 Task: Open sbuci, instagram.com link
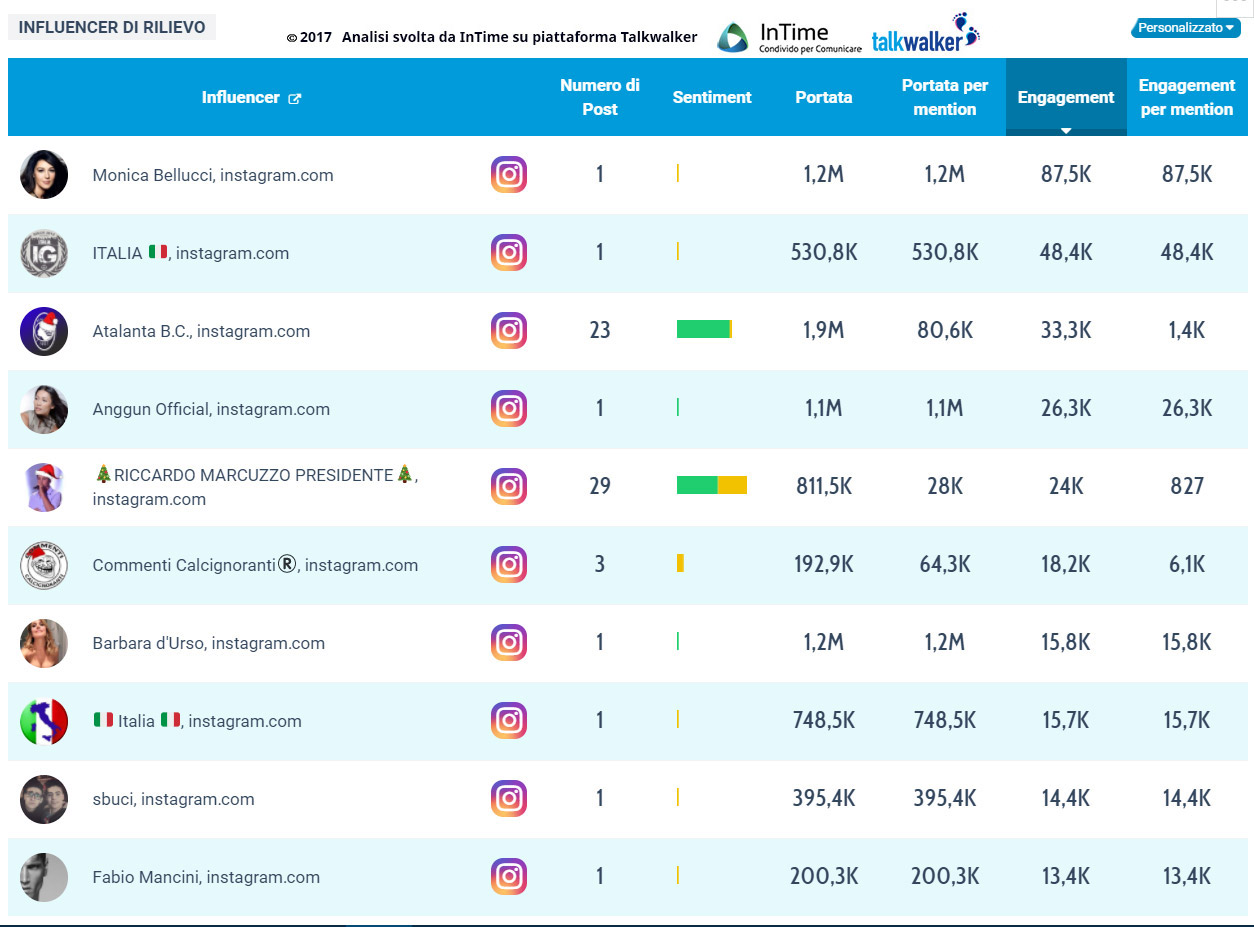click(173, 799)
